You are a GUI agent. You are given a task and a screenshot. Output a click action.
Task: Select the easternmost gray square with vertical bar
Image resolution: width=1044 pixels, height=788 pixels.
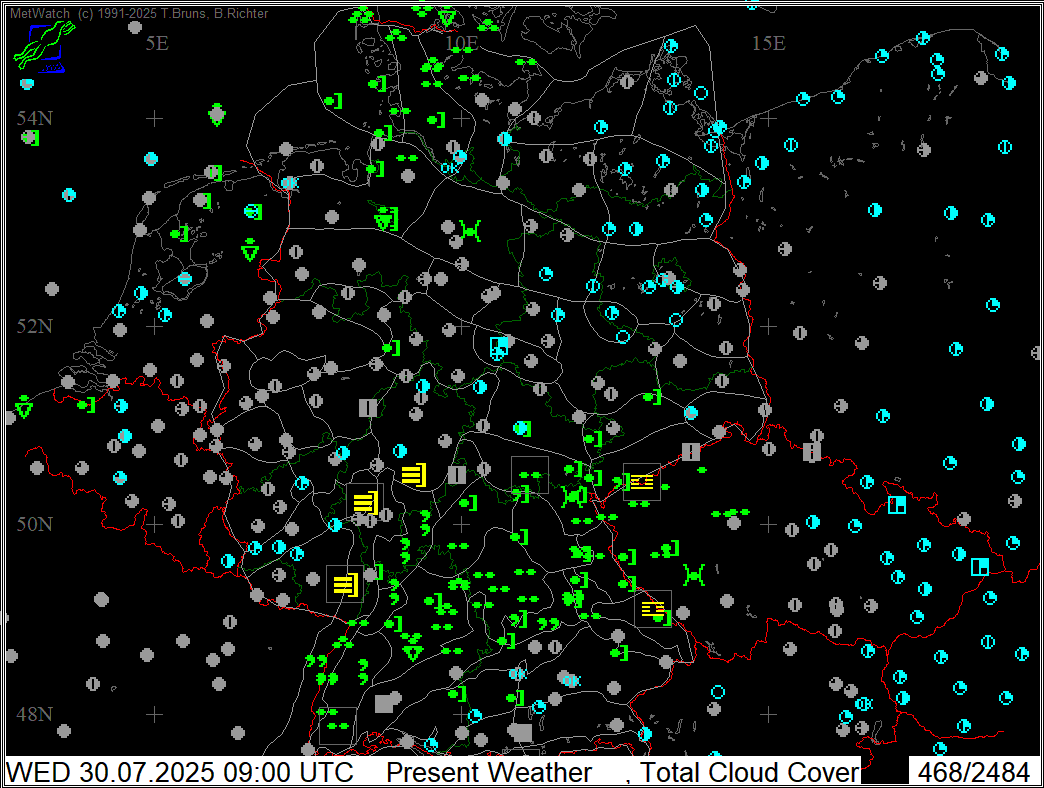(x=812, y=453)
